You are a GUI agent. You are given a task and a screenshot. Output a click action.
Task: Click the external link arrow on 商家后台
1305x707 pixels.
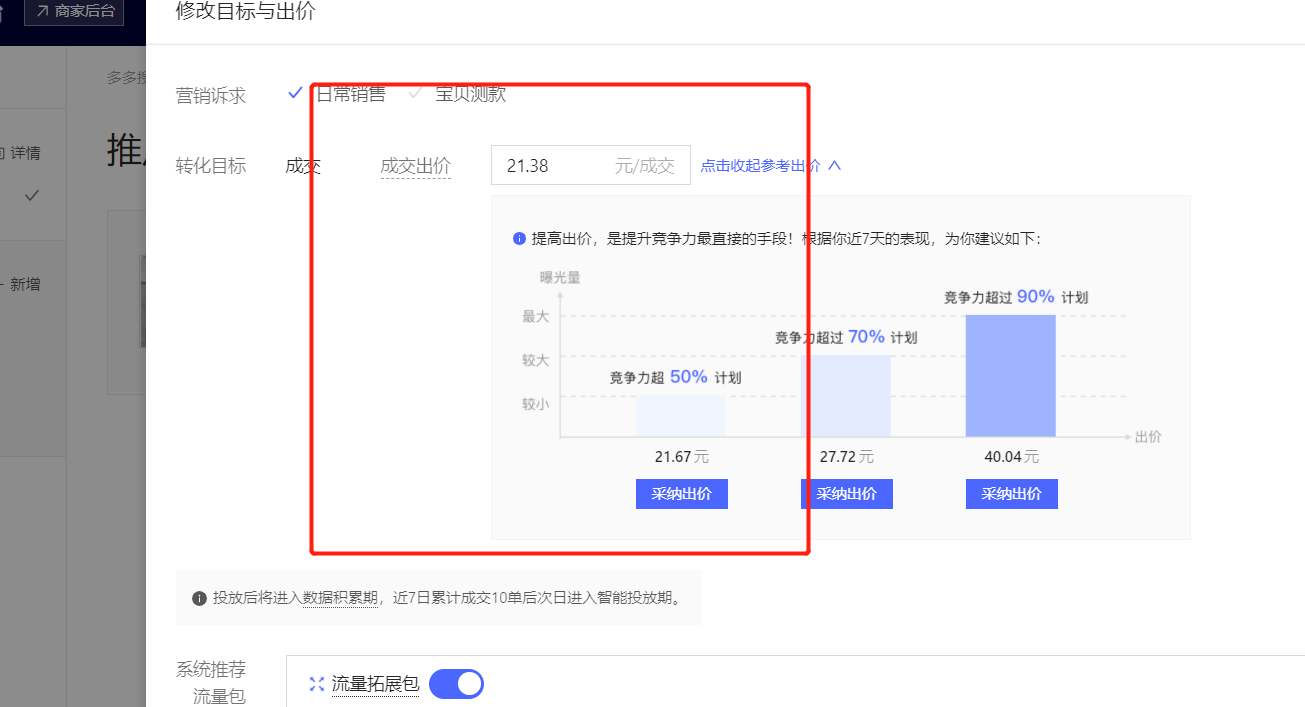tap(42, 12)
